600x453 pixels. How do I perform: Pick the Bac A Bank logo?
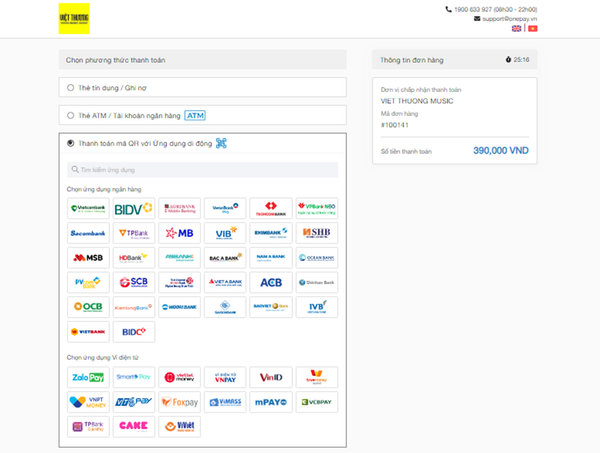point(225,258)
